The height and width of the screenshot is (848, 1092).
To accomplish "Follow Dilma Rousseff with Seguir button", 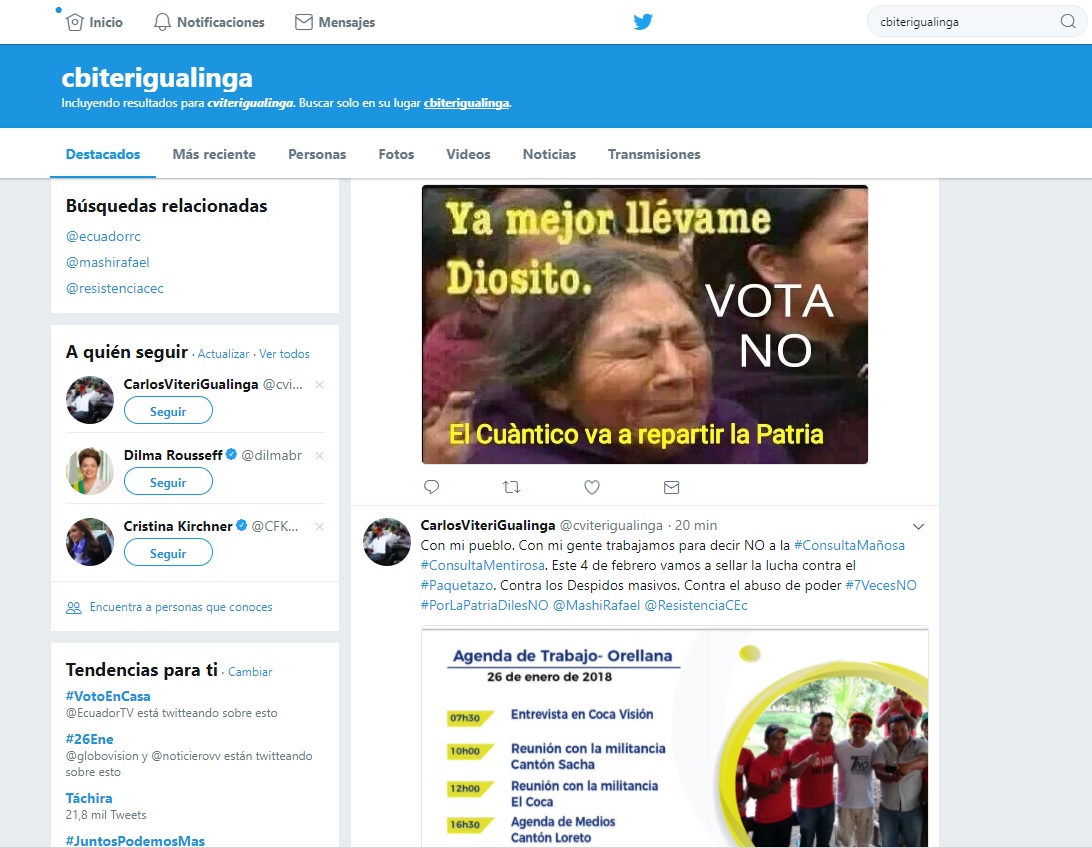I will point(168,482).
